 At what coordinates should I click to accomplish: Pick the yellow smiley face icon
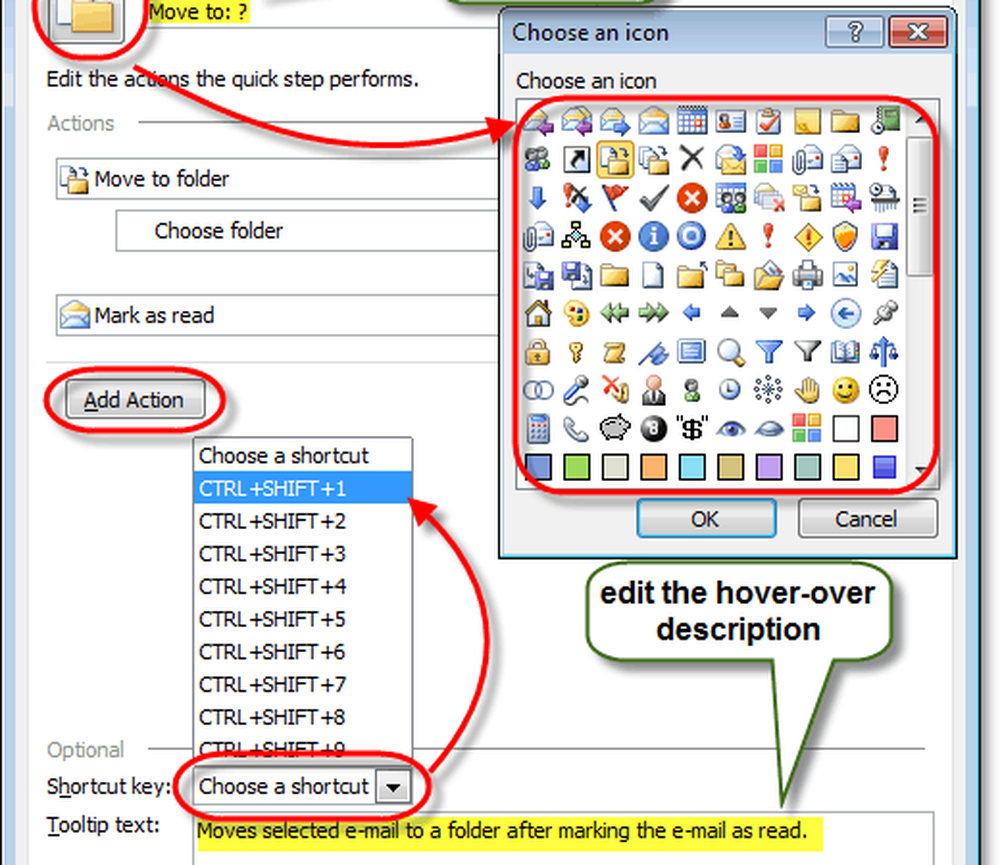(846, 389)
